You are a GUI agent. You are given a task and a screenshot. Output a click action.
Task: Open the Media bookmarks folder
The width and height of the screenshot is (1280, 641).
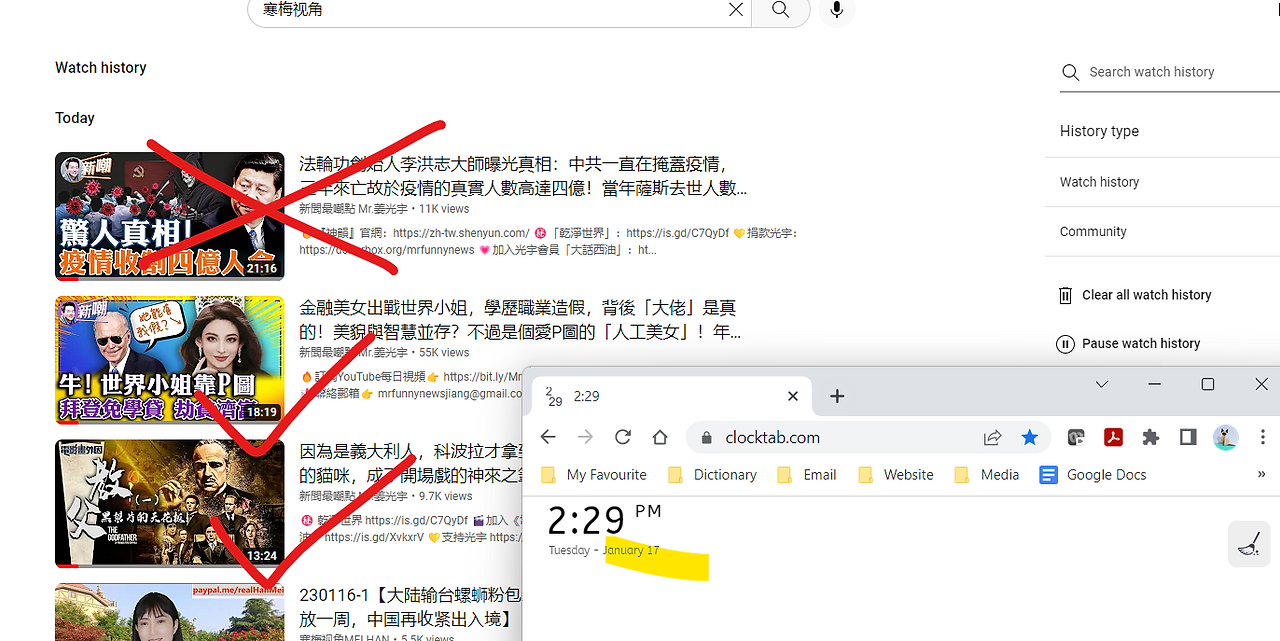point(987,475)
